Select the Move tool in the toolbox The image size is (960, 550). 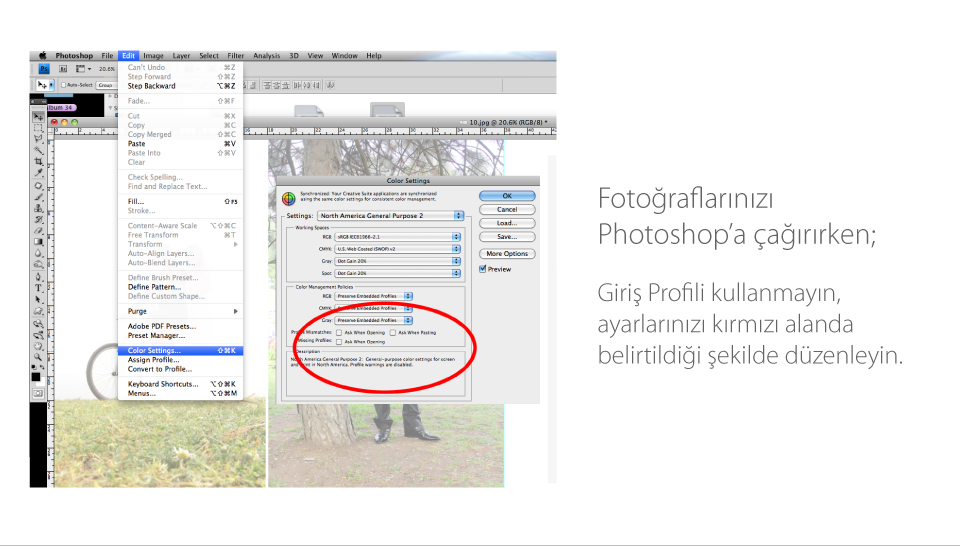point(38,117)
